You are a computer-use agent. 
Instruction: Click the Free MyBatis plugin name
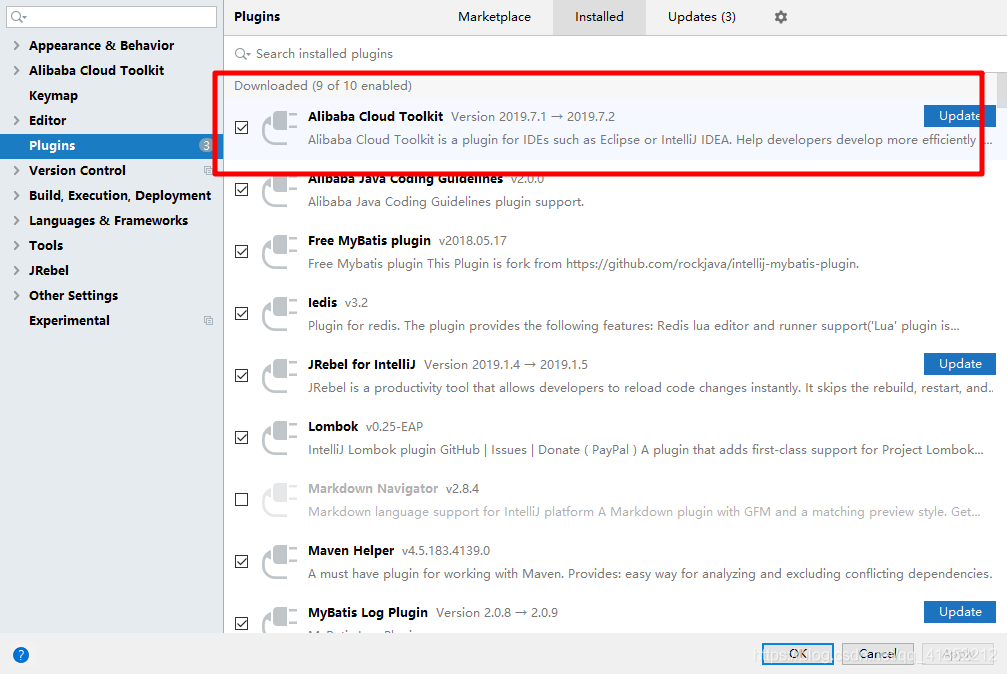pyautogui.click(x=369, y=241)
